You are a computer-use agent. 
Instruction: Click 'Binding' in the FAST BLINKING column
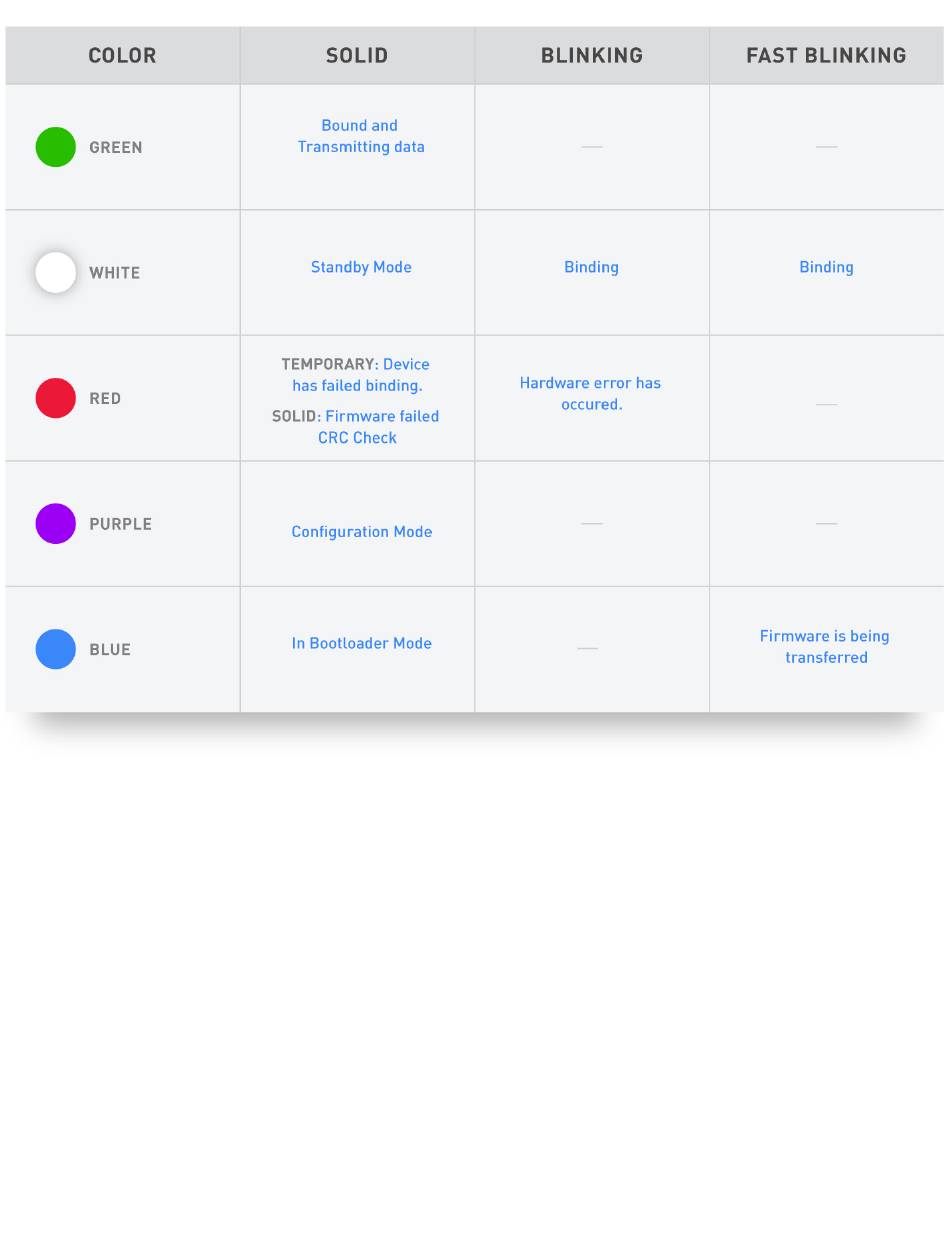tap(826, 267)
